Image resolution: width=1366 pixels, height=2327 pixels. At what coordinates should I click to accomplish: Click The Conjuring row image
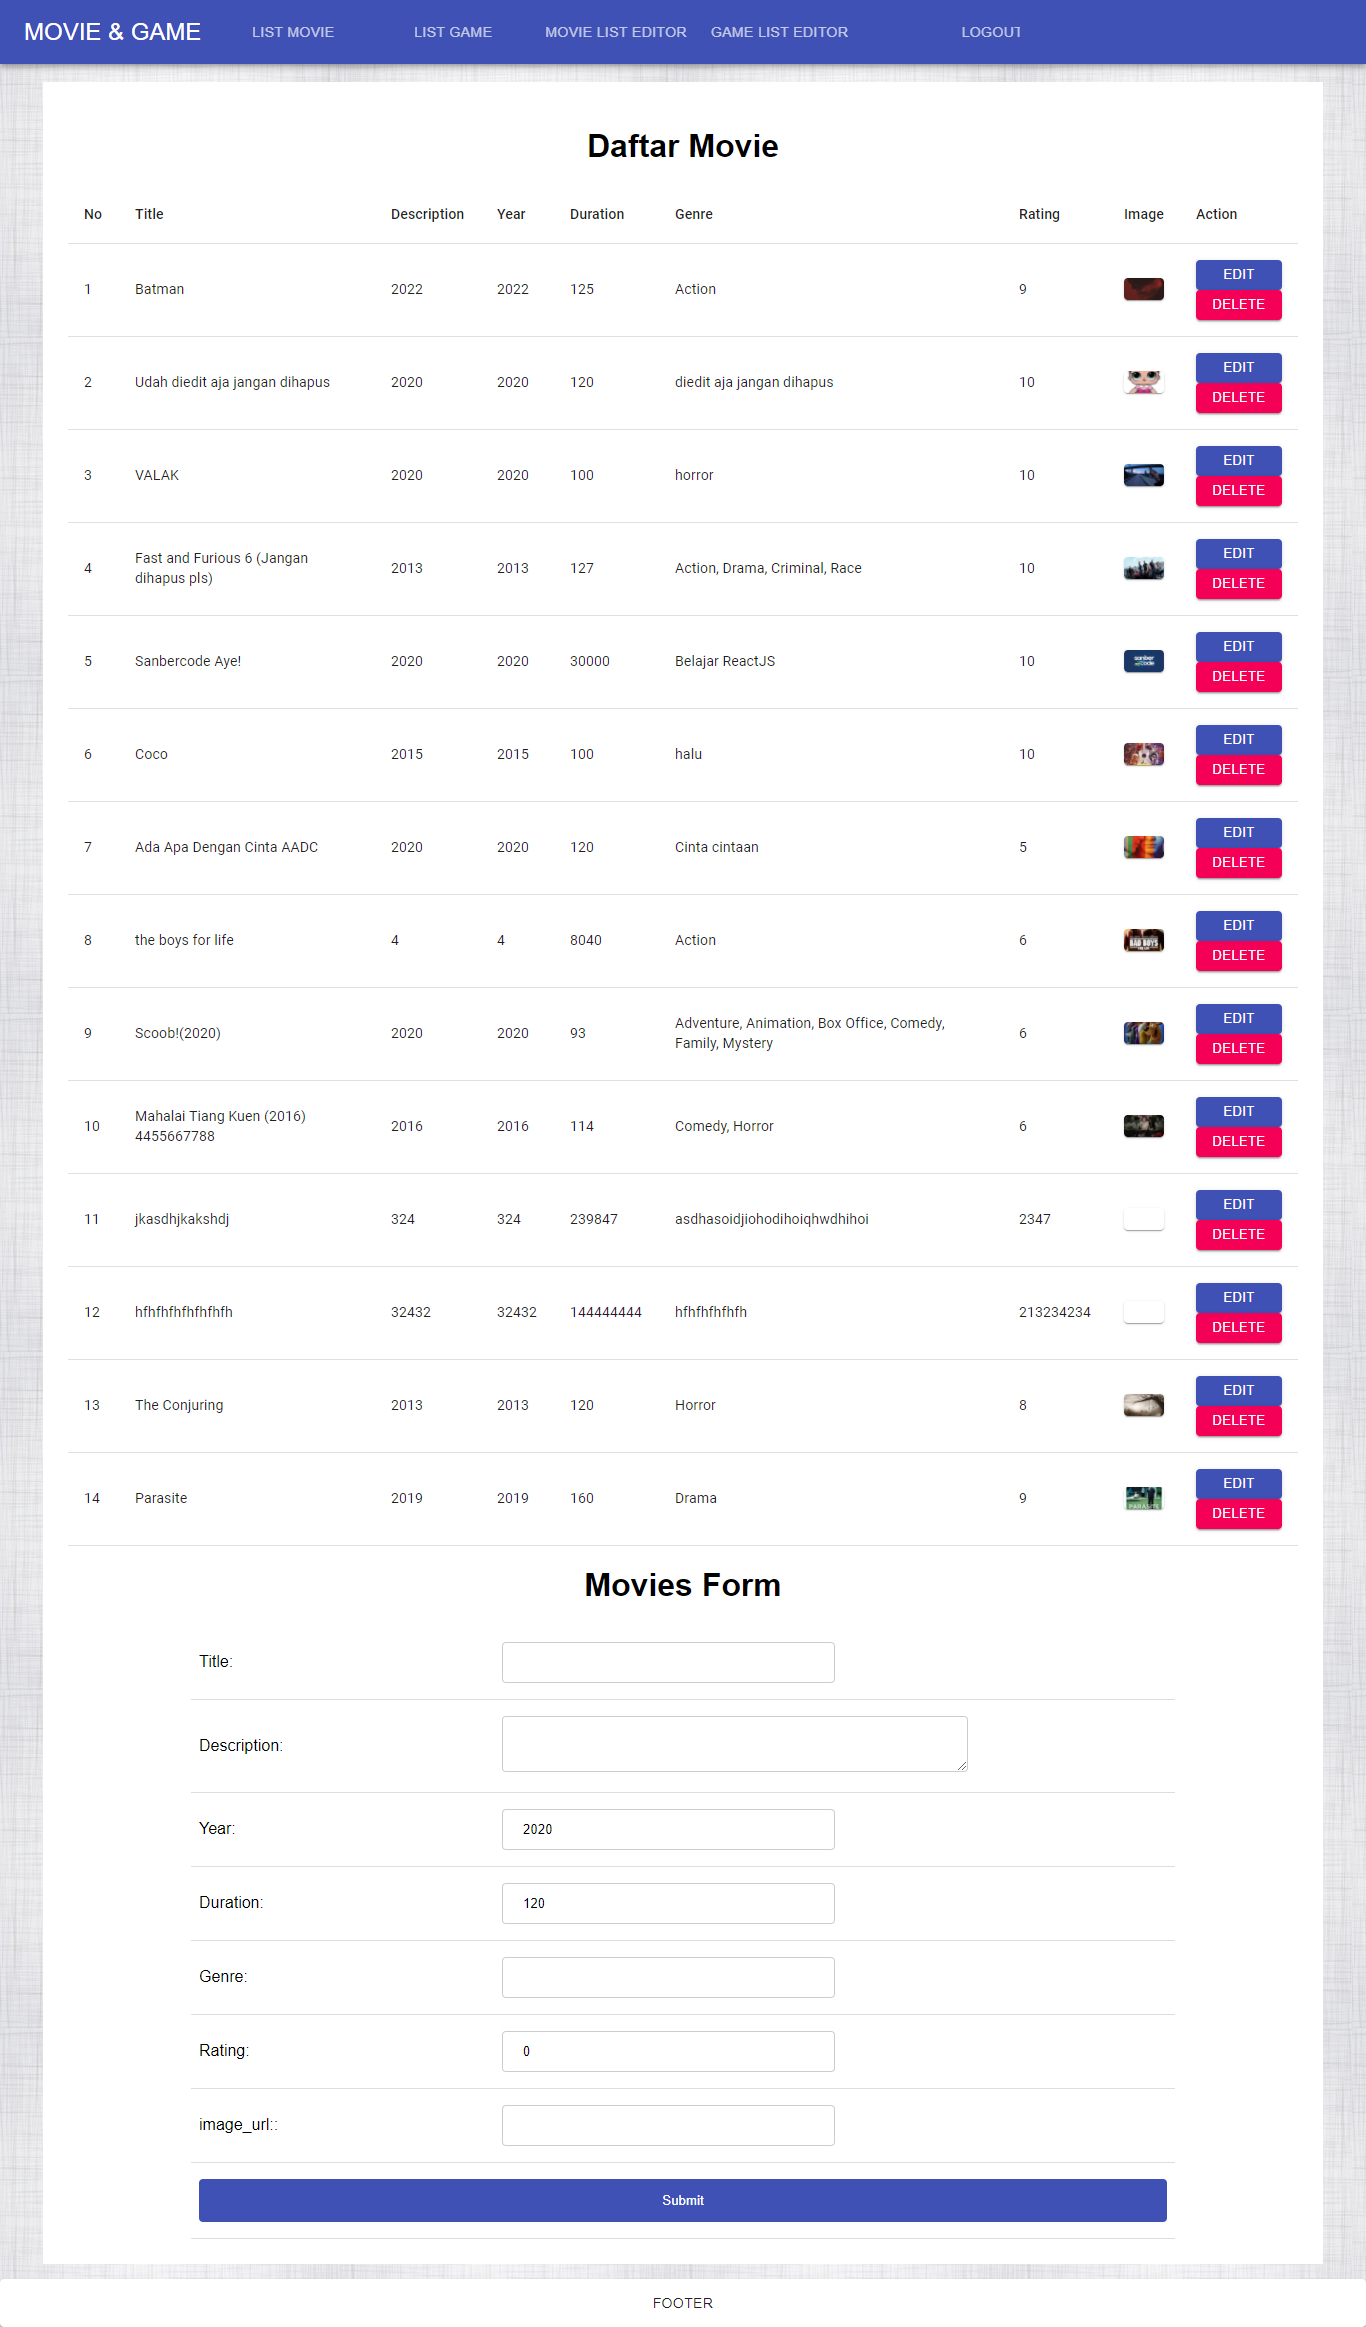1143,1405
